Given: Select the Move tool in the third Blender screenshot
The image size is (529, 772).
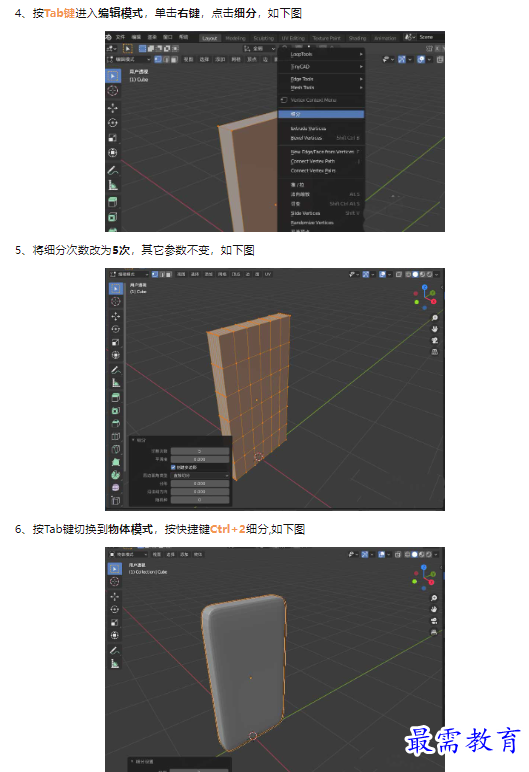Looking at the screenshot, I should pos(115,596).
